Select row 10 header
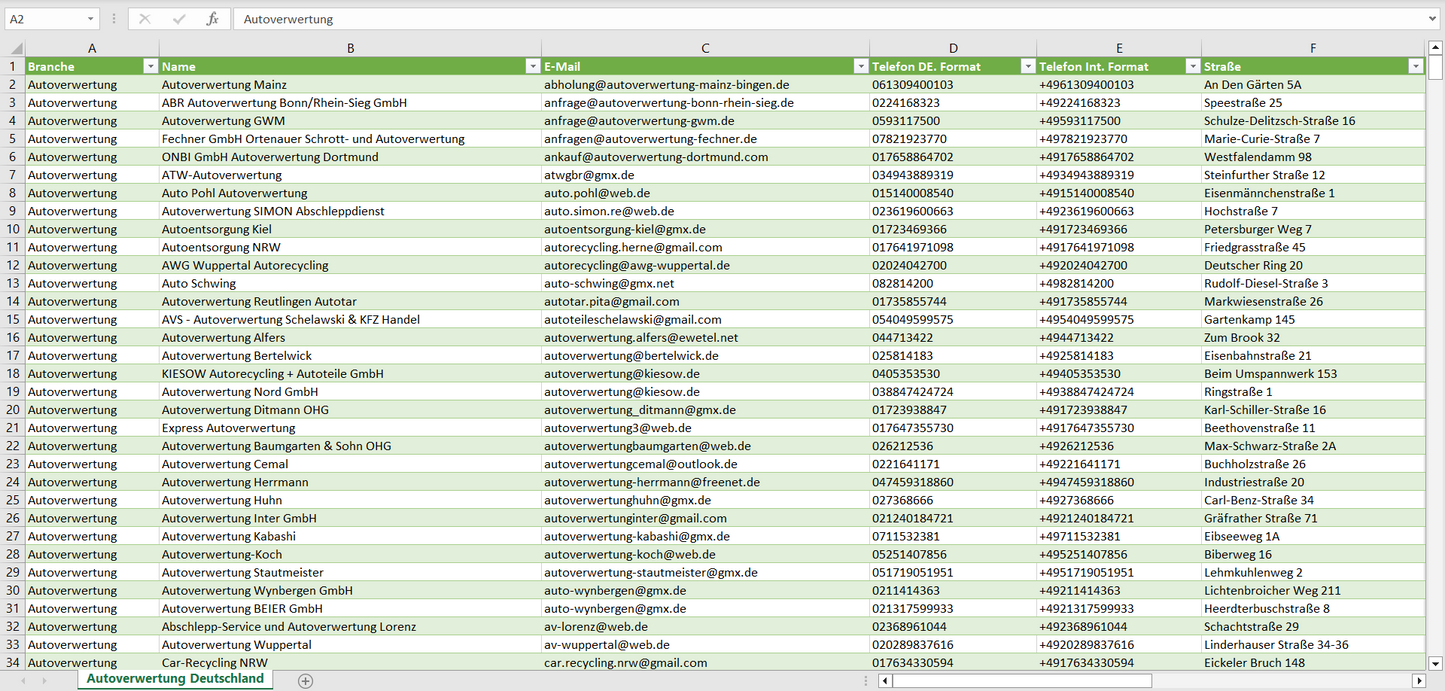Image resolution: width=1445 pixels, height=691 pixels. pyautogui.click(x=13, y=229)
